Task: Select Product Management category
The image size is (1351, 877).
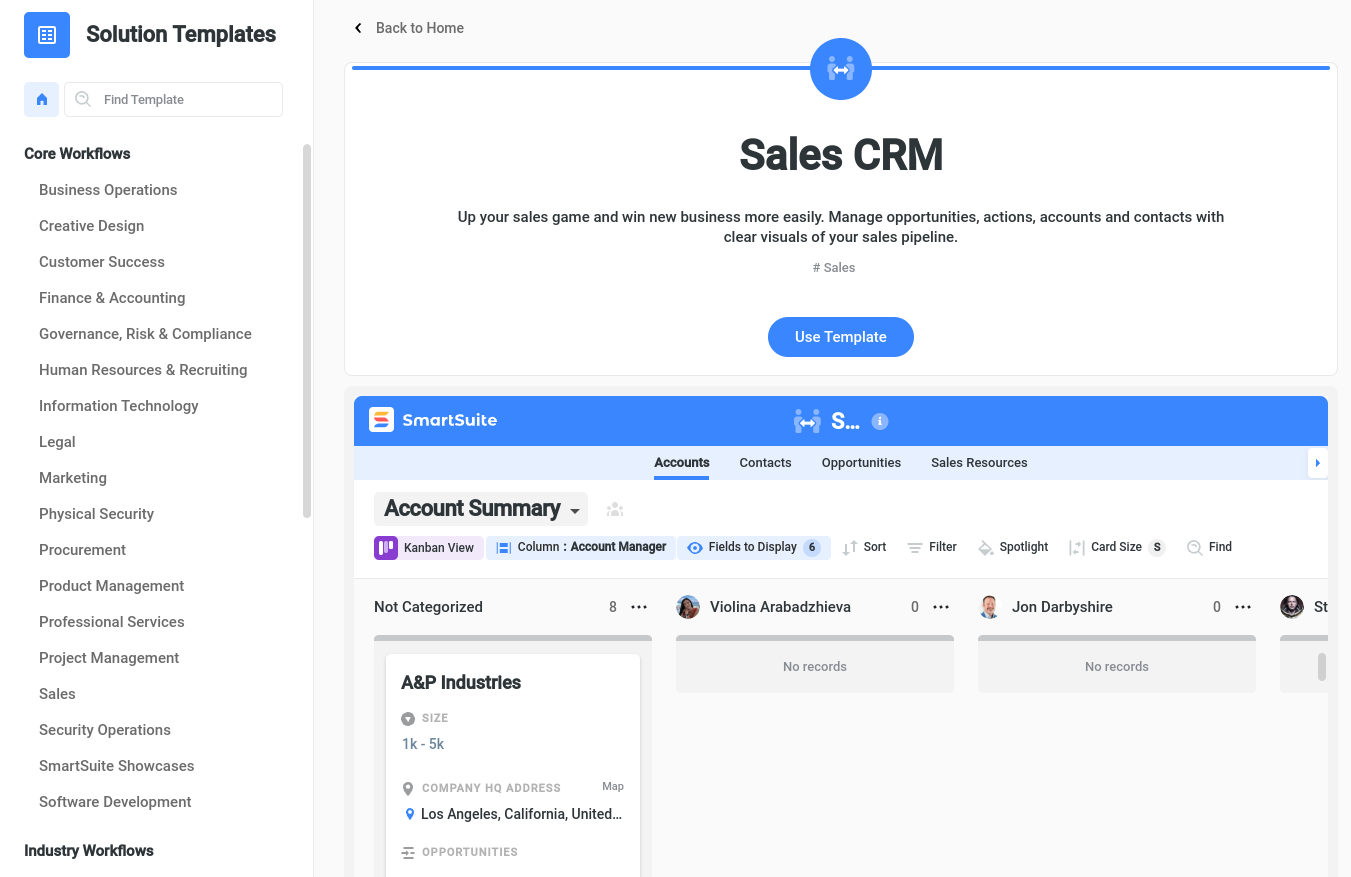Action: 112,586
